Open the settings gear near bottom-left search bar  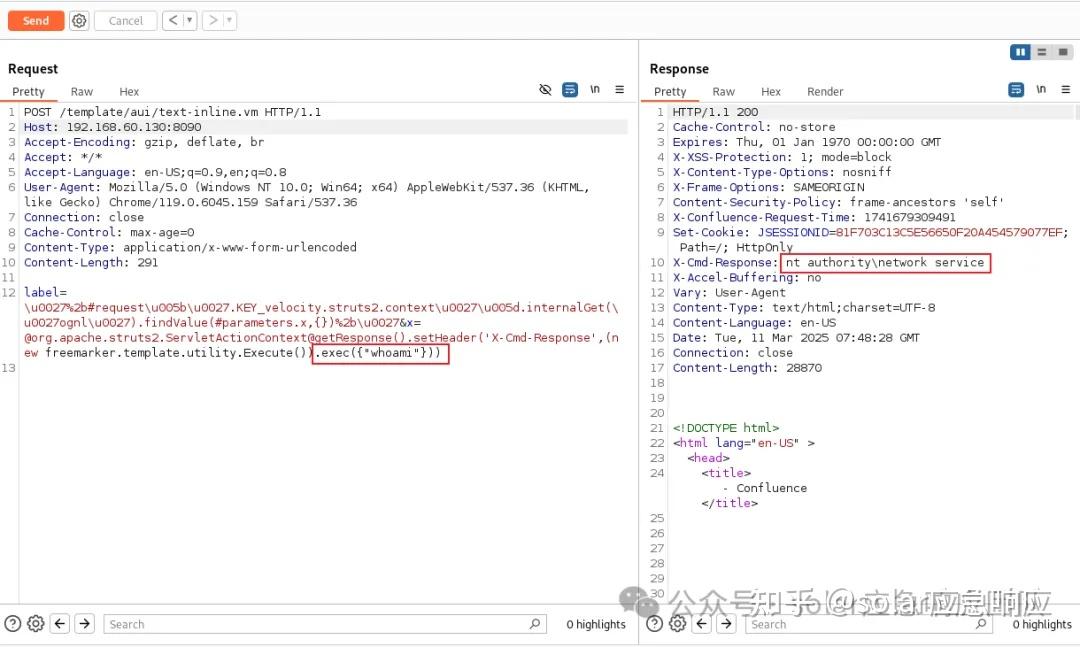coord(35,623)
